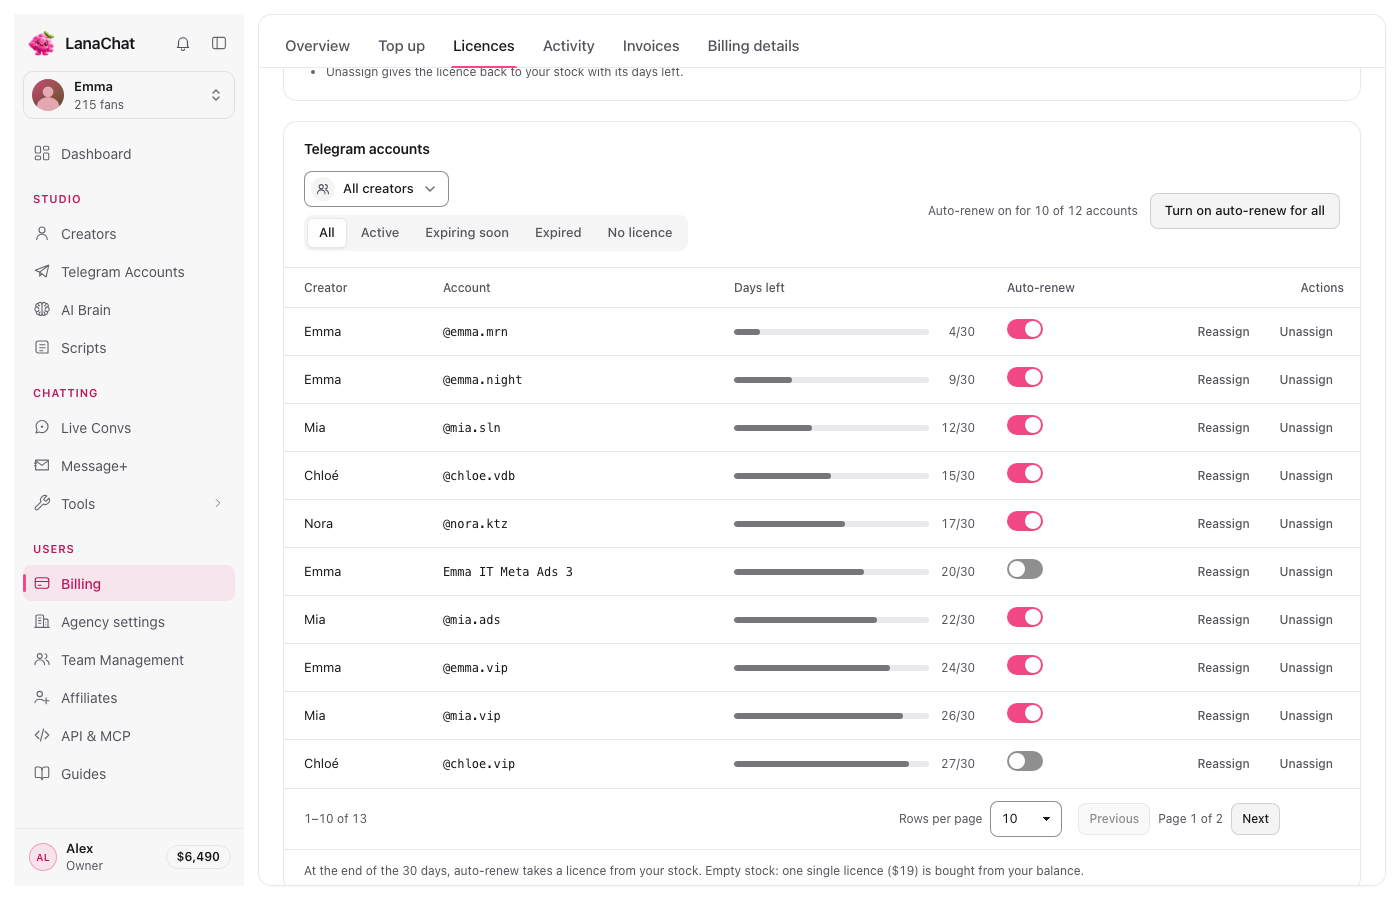This screenshot has width=1400, height=900.
Task: Open the Rows per page selector
Action: 1026,819
